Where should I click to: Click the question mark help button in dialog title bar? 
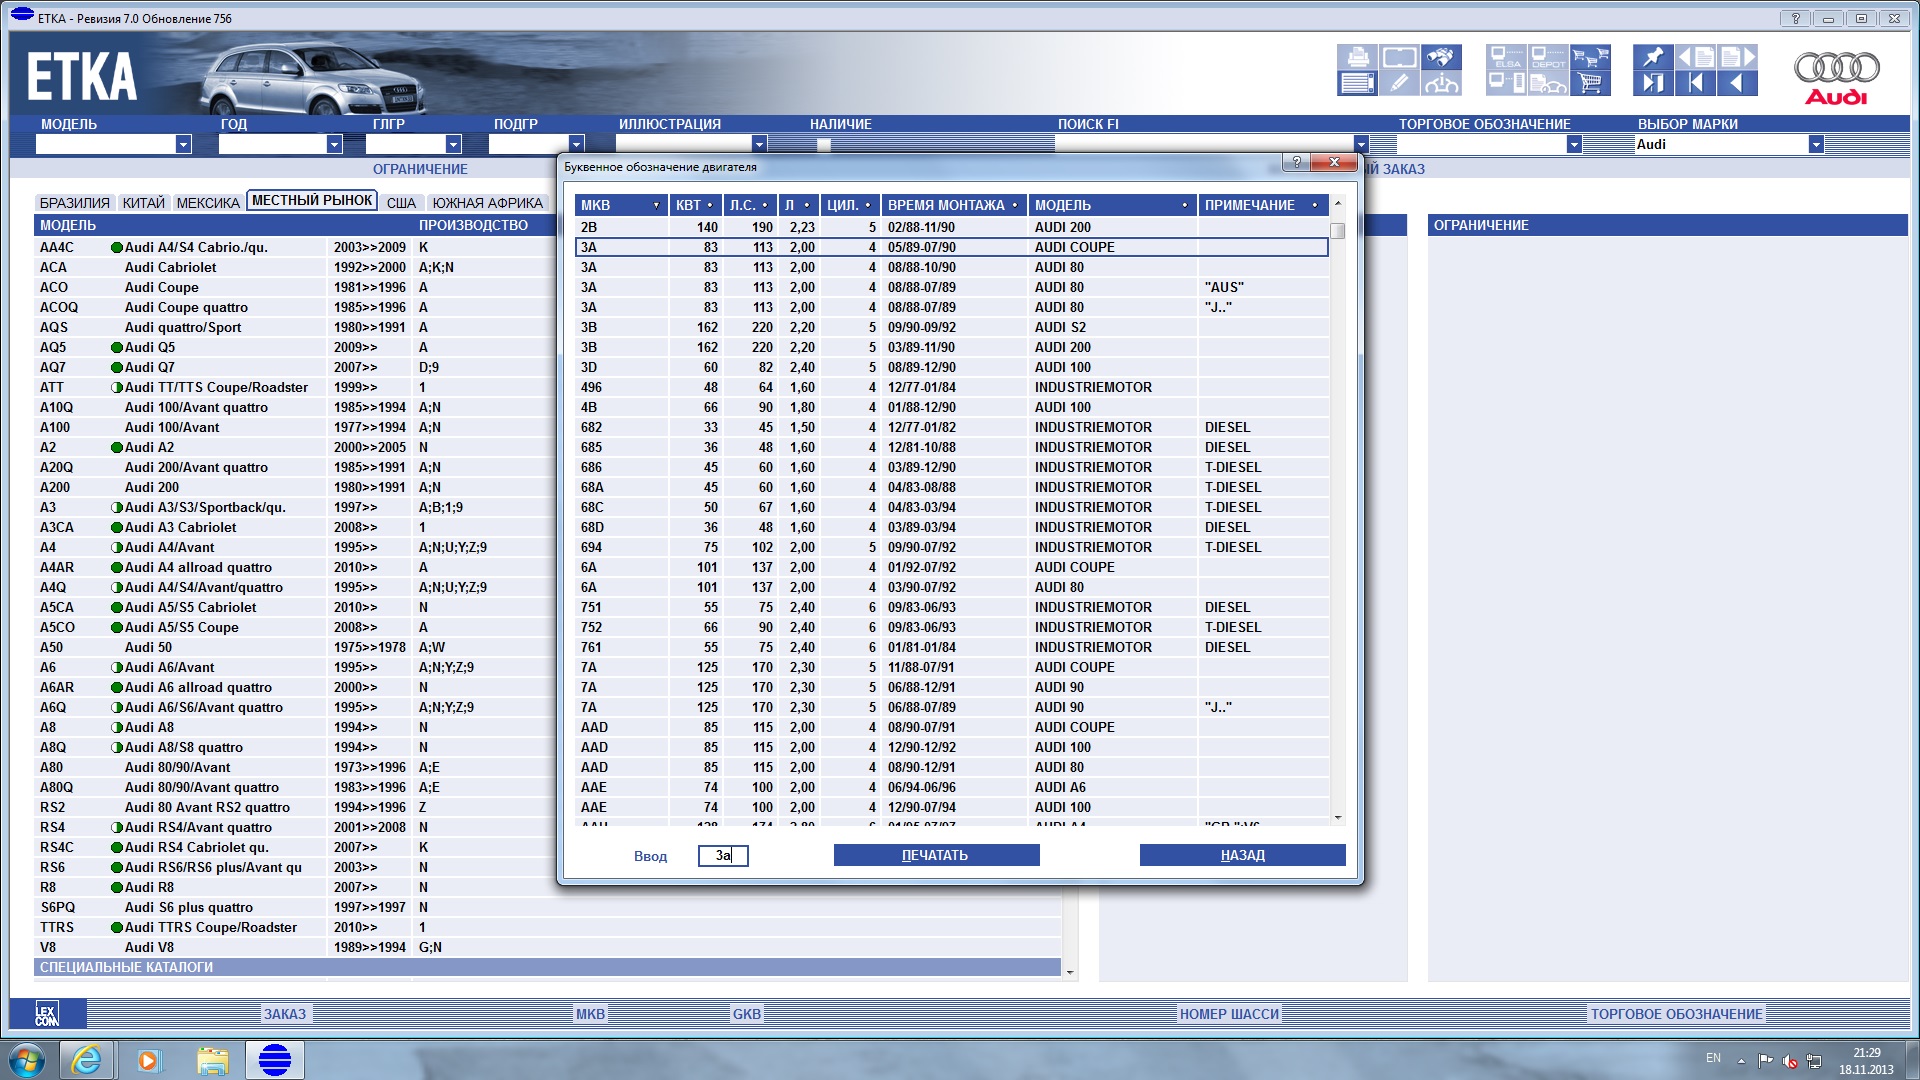[1296, 162]
